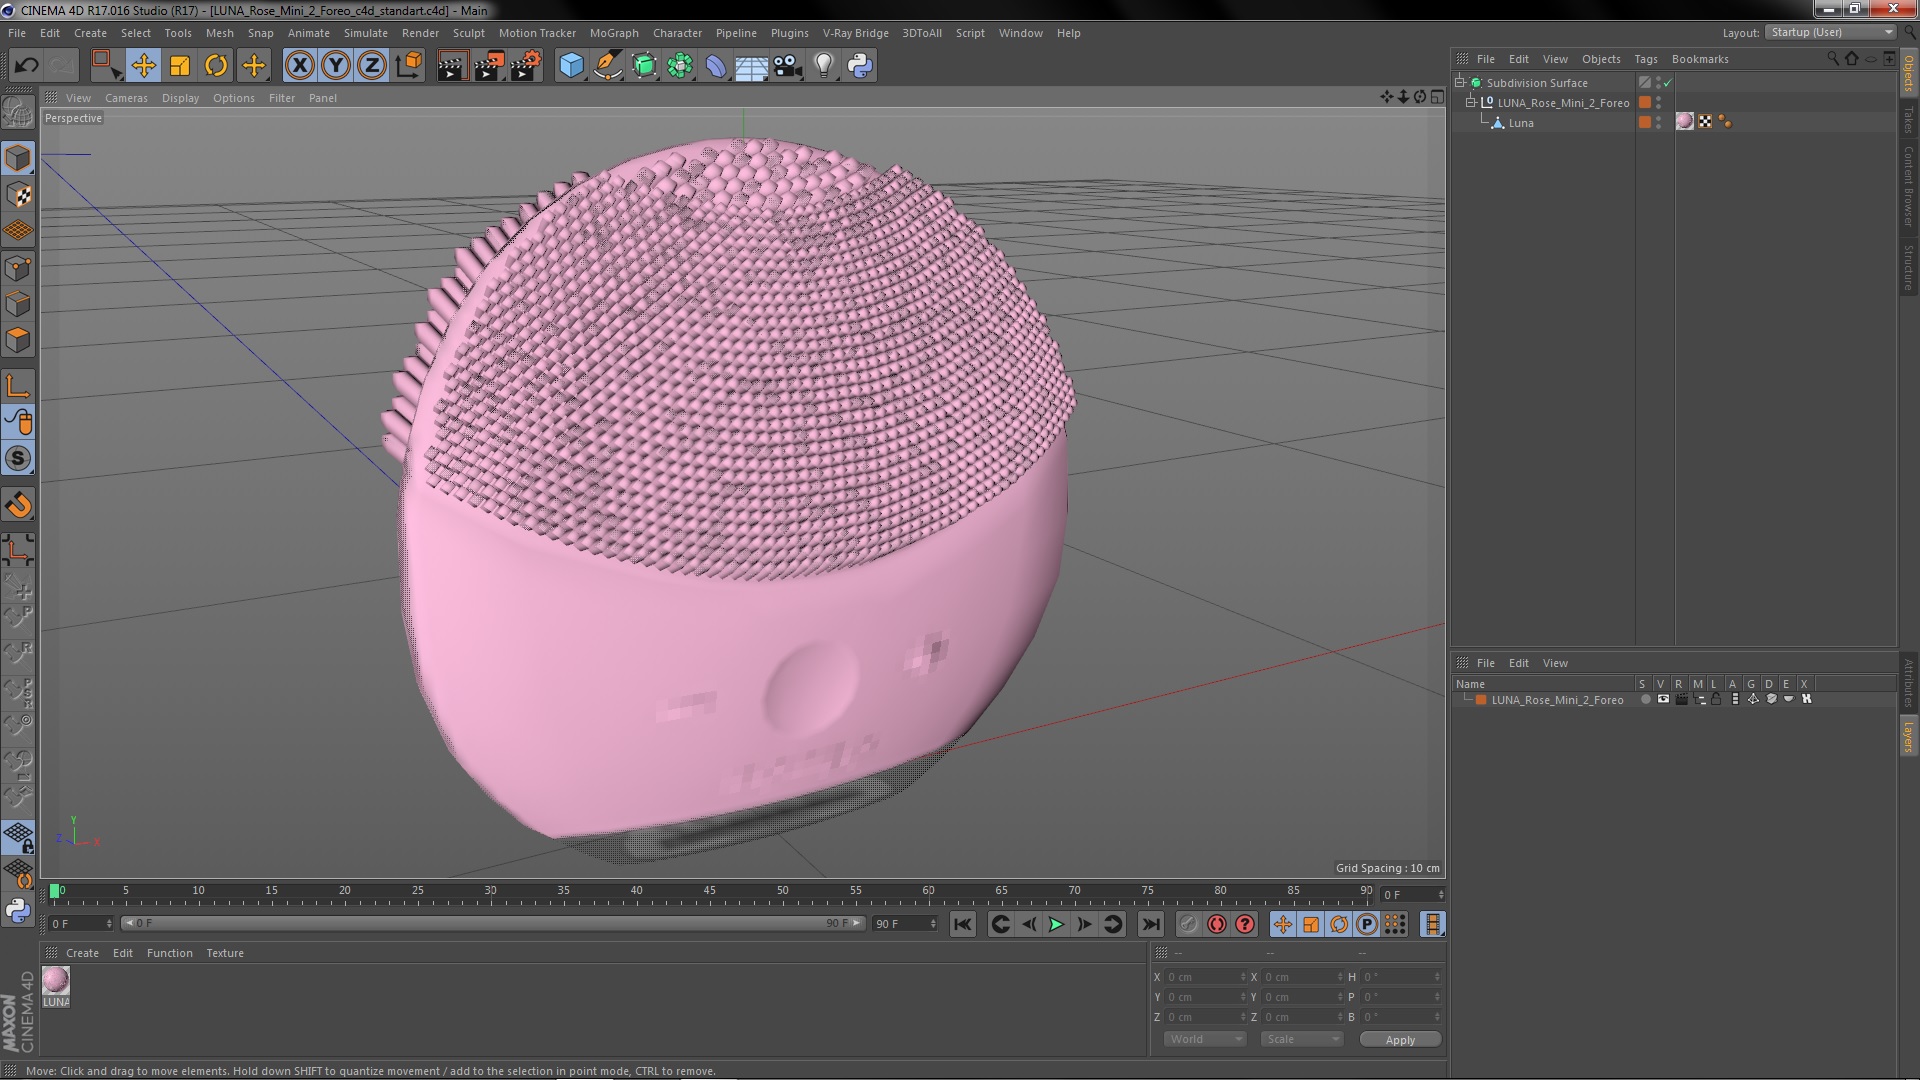
Task: Toggle X axis lock
Action: (299, 66)
